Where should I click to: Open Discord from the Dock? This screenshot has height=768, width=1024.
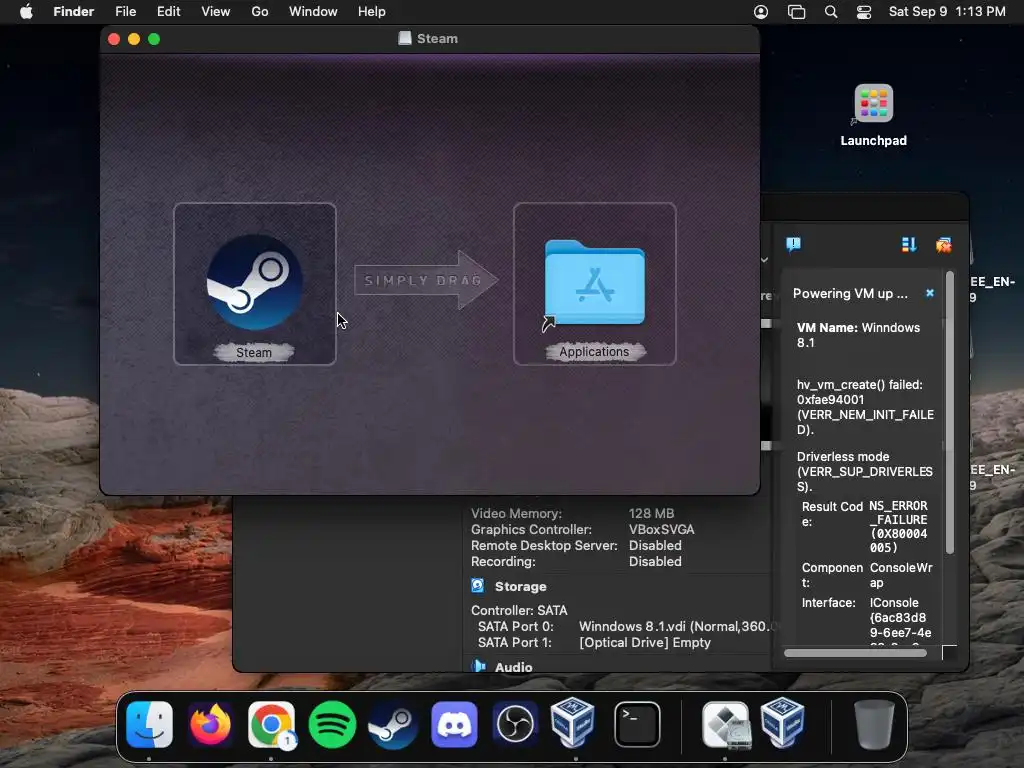pyautogui.click(x=454, y=724)
